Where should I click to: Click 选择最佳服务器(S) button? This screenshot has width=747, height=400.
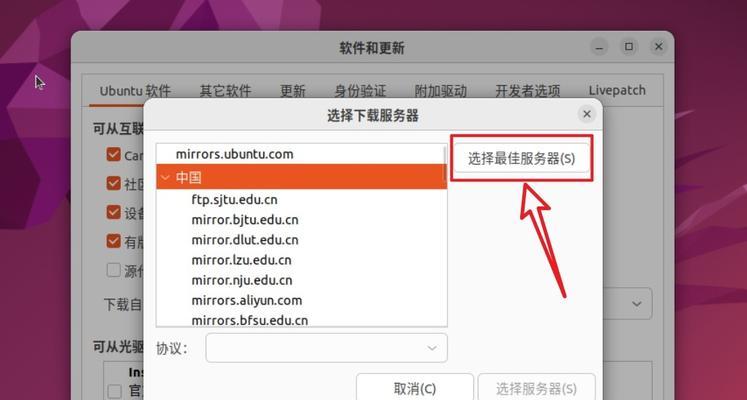521,159
